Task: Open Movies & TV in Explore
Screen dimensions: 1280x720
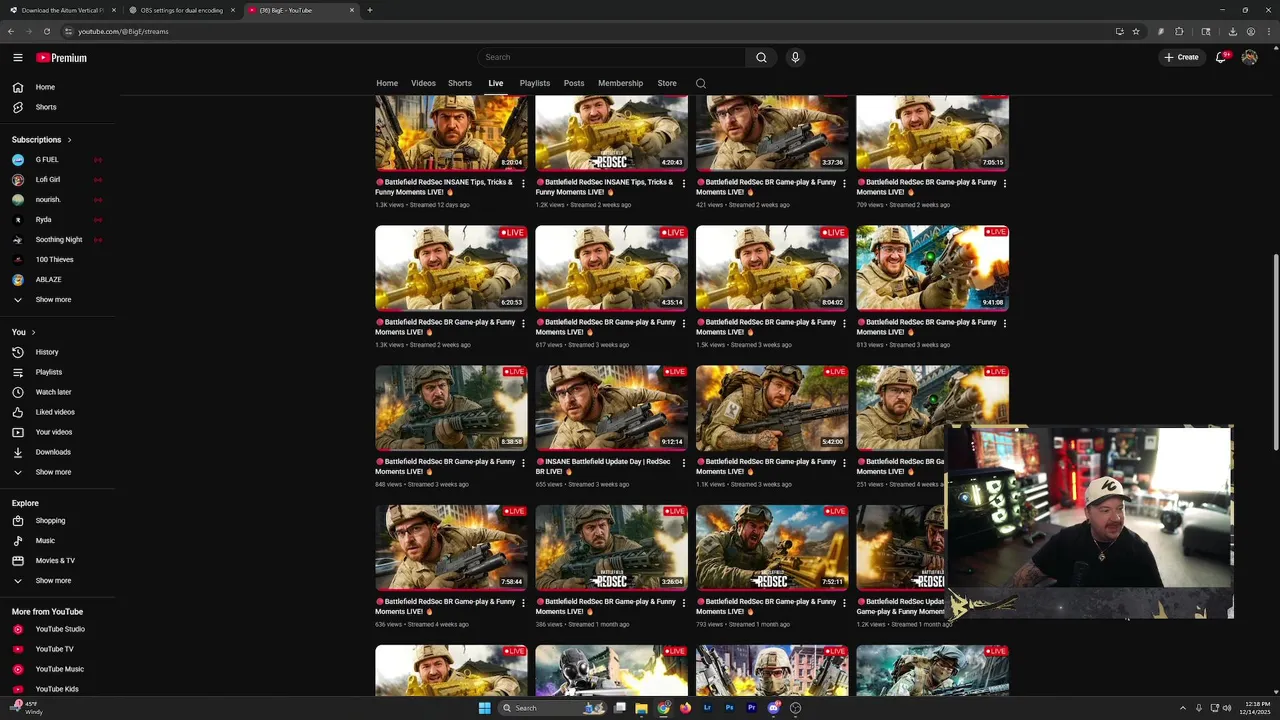Action: [57, 560]
